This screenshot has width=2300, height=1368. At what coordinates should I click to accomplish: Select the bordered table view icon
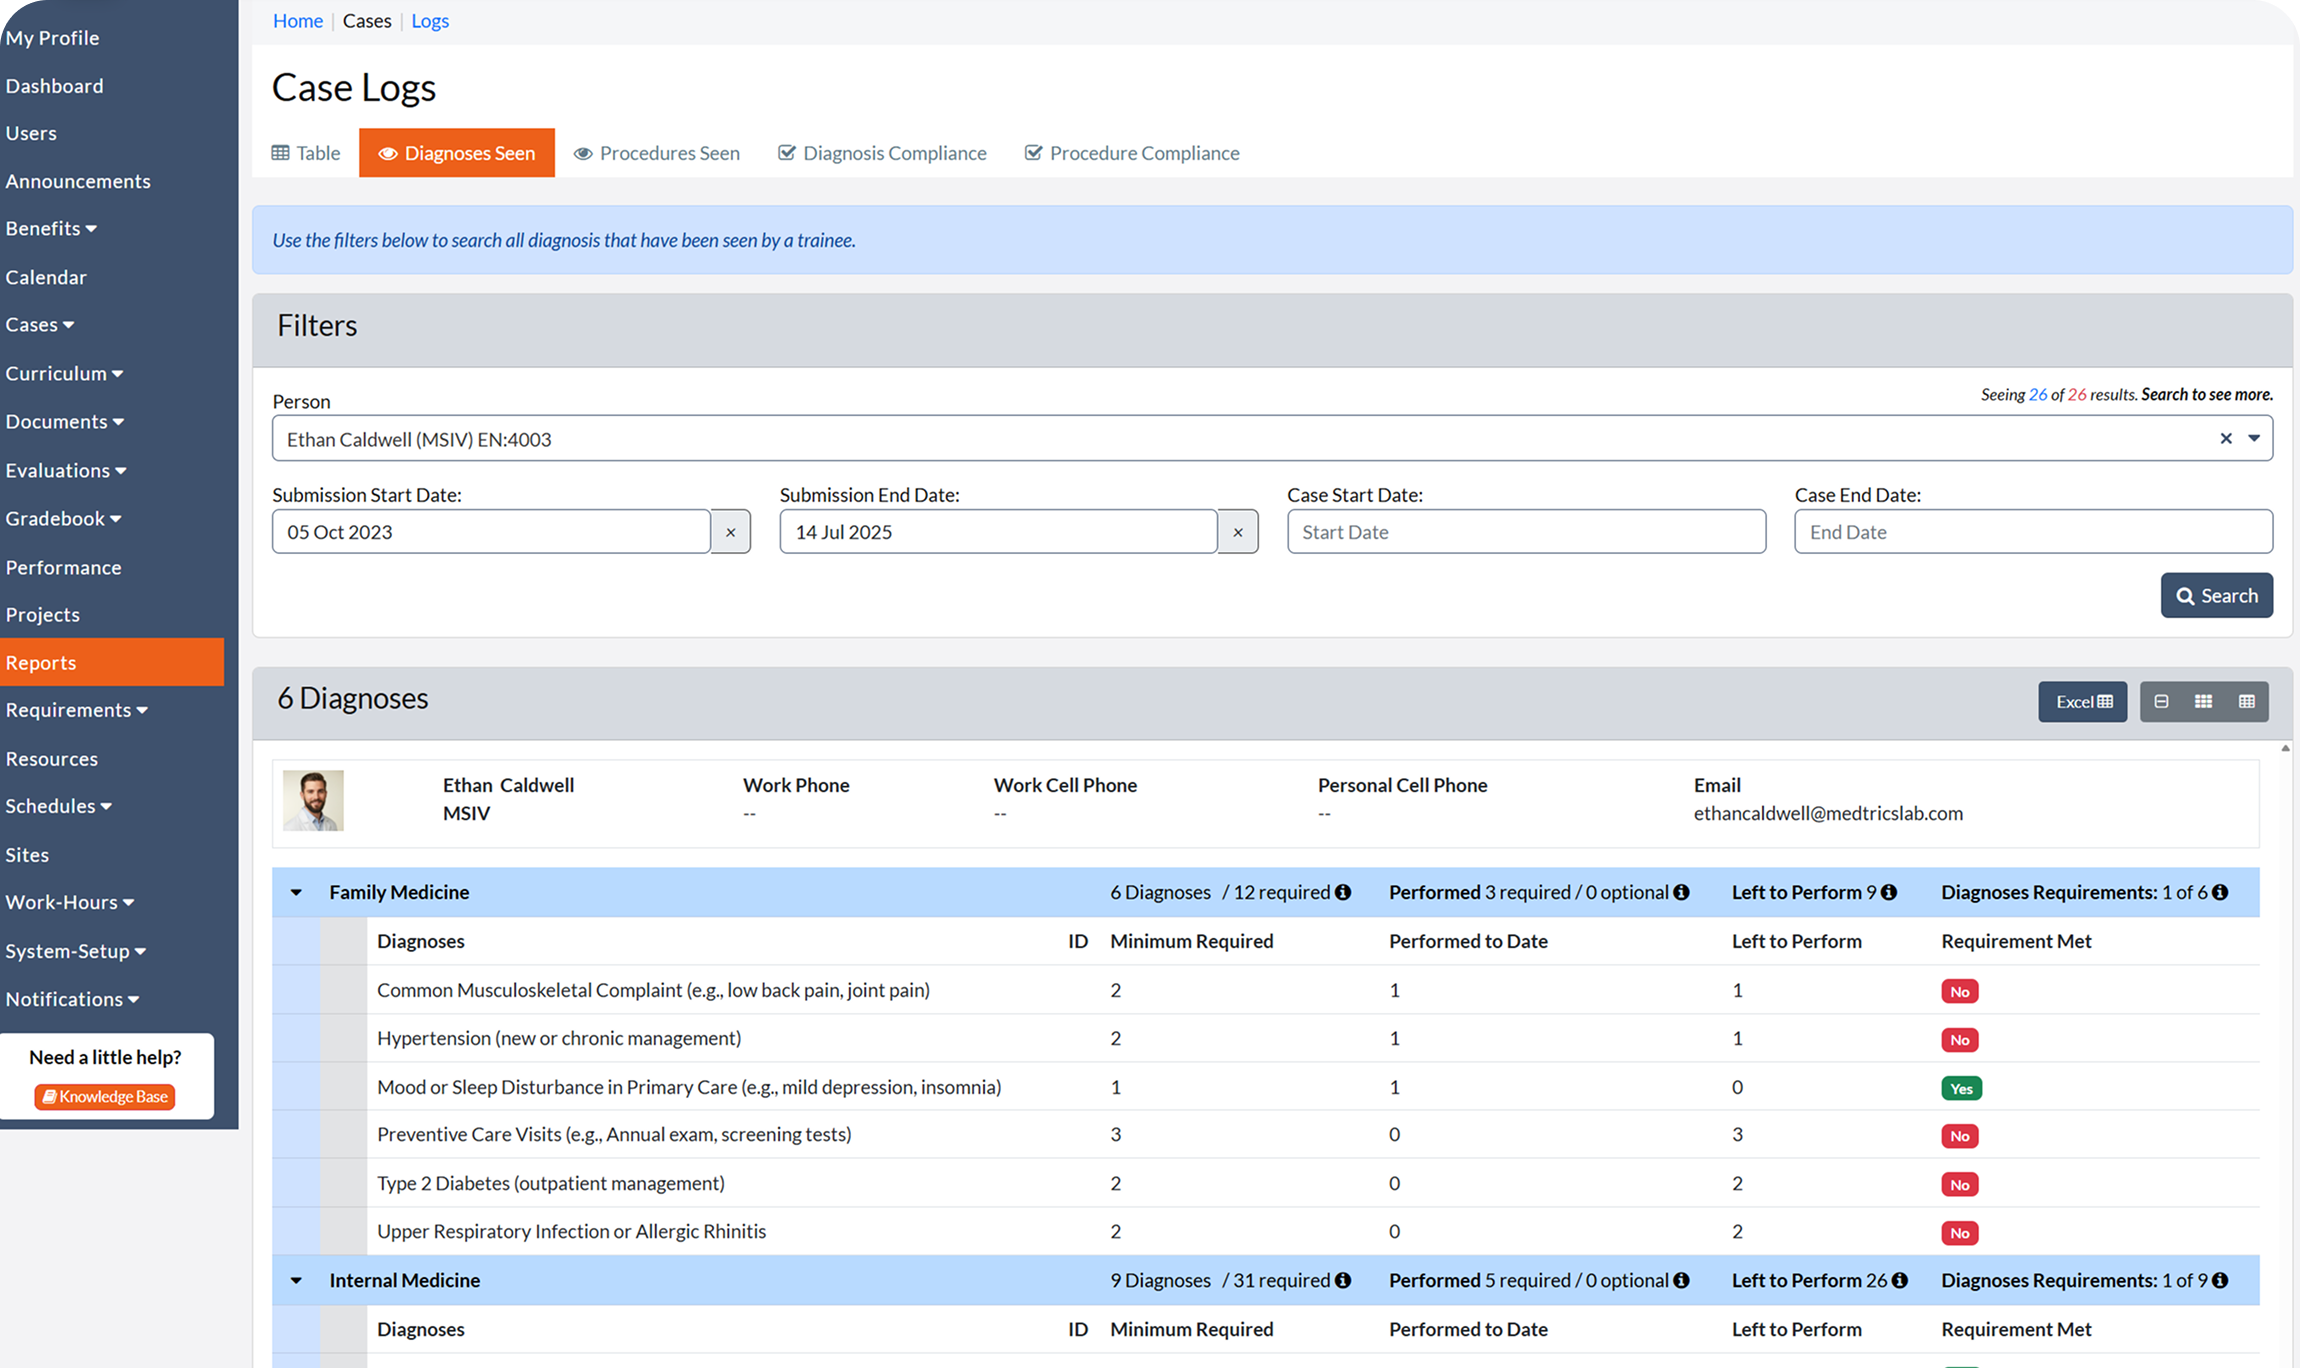[2246, 701]
